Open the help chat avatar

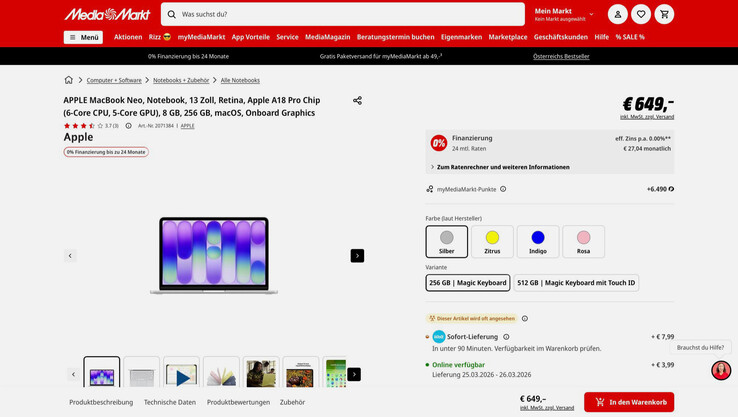(721, 370)
